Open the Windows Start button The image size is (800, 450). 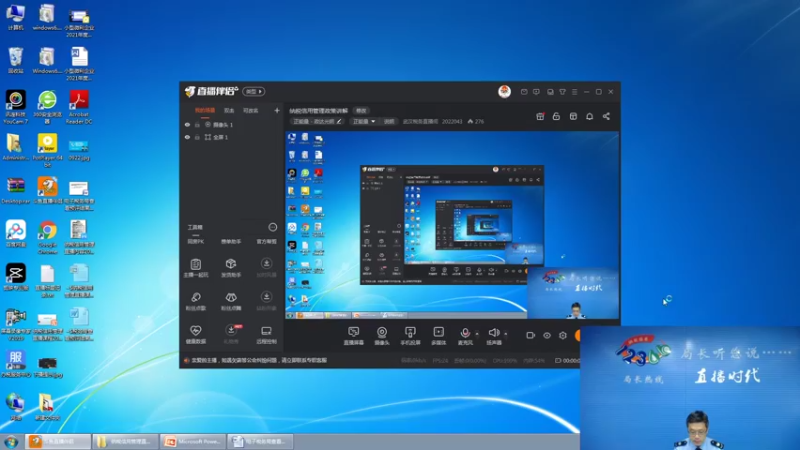[11, 442]
